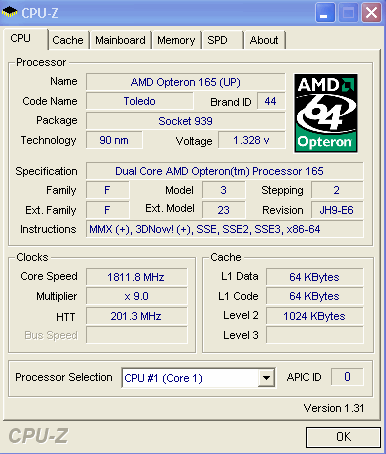Click the Family value field
Viewport: 386px width, 454px height.
pos(108,190)
